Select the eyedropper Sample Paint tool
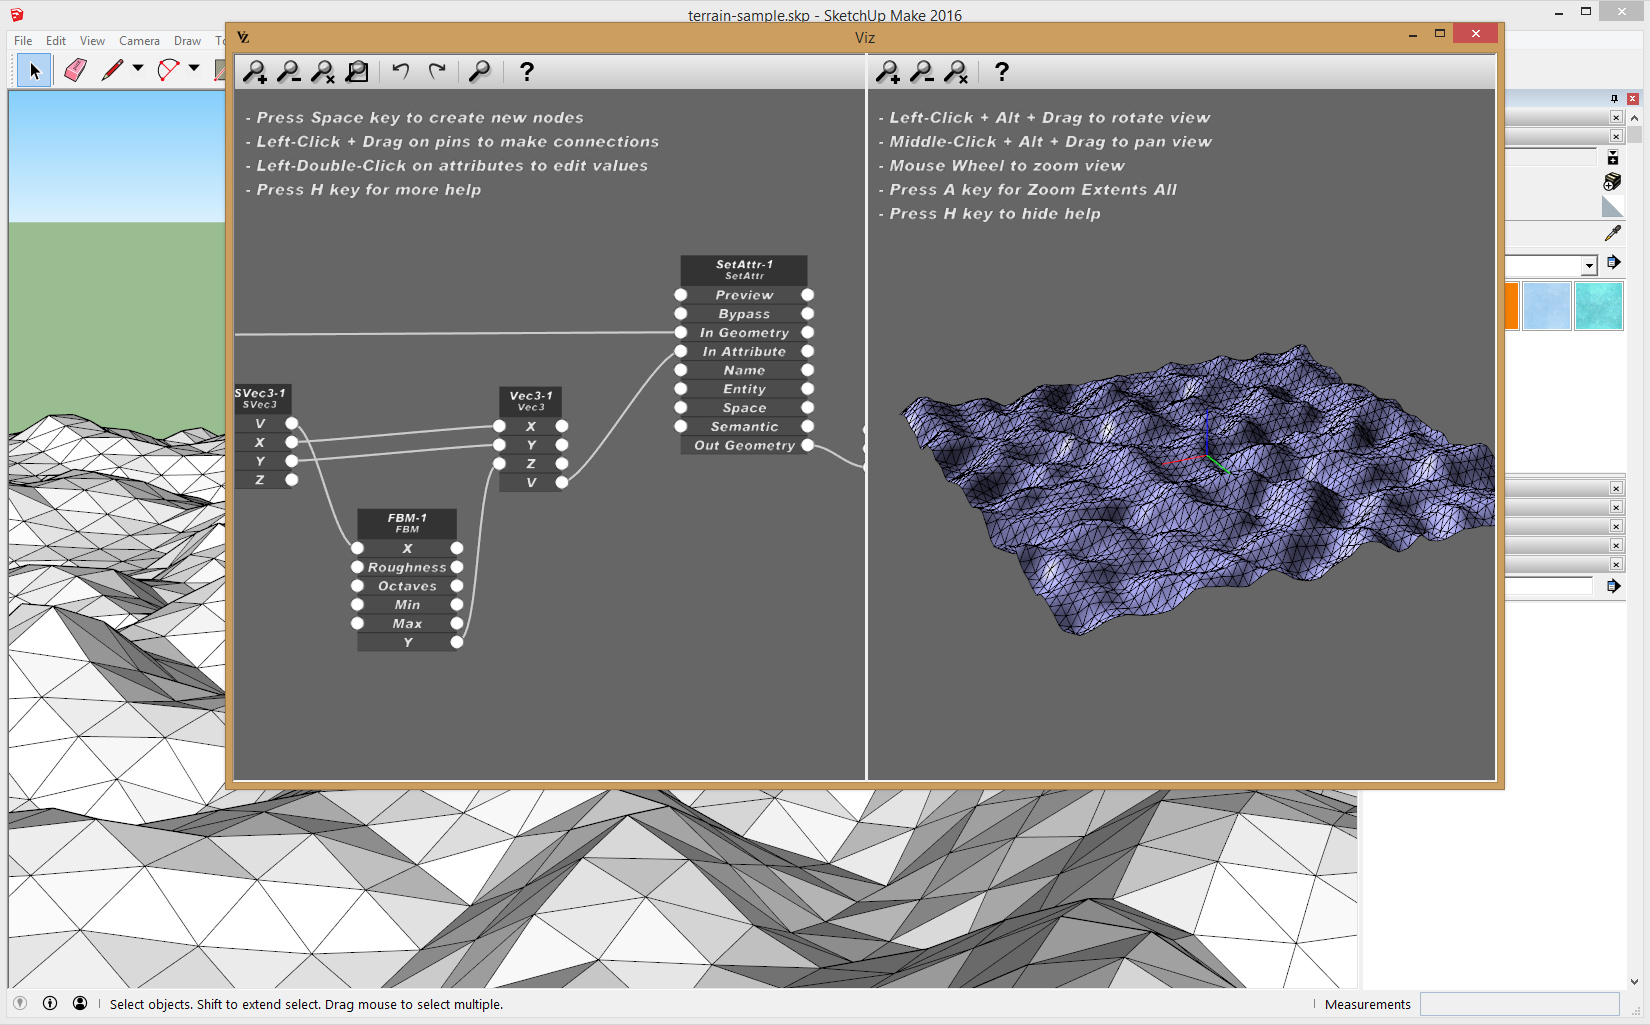Screen dimensions: 1650x1025 click(1612, 233)
